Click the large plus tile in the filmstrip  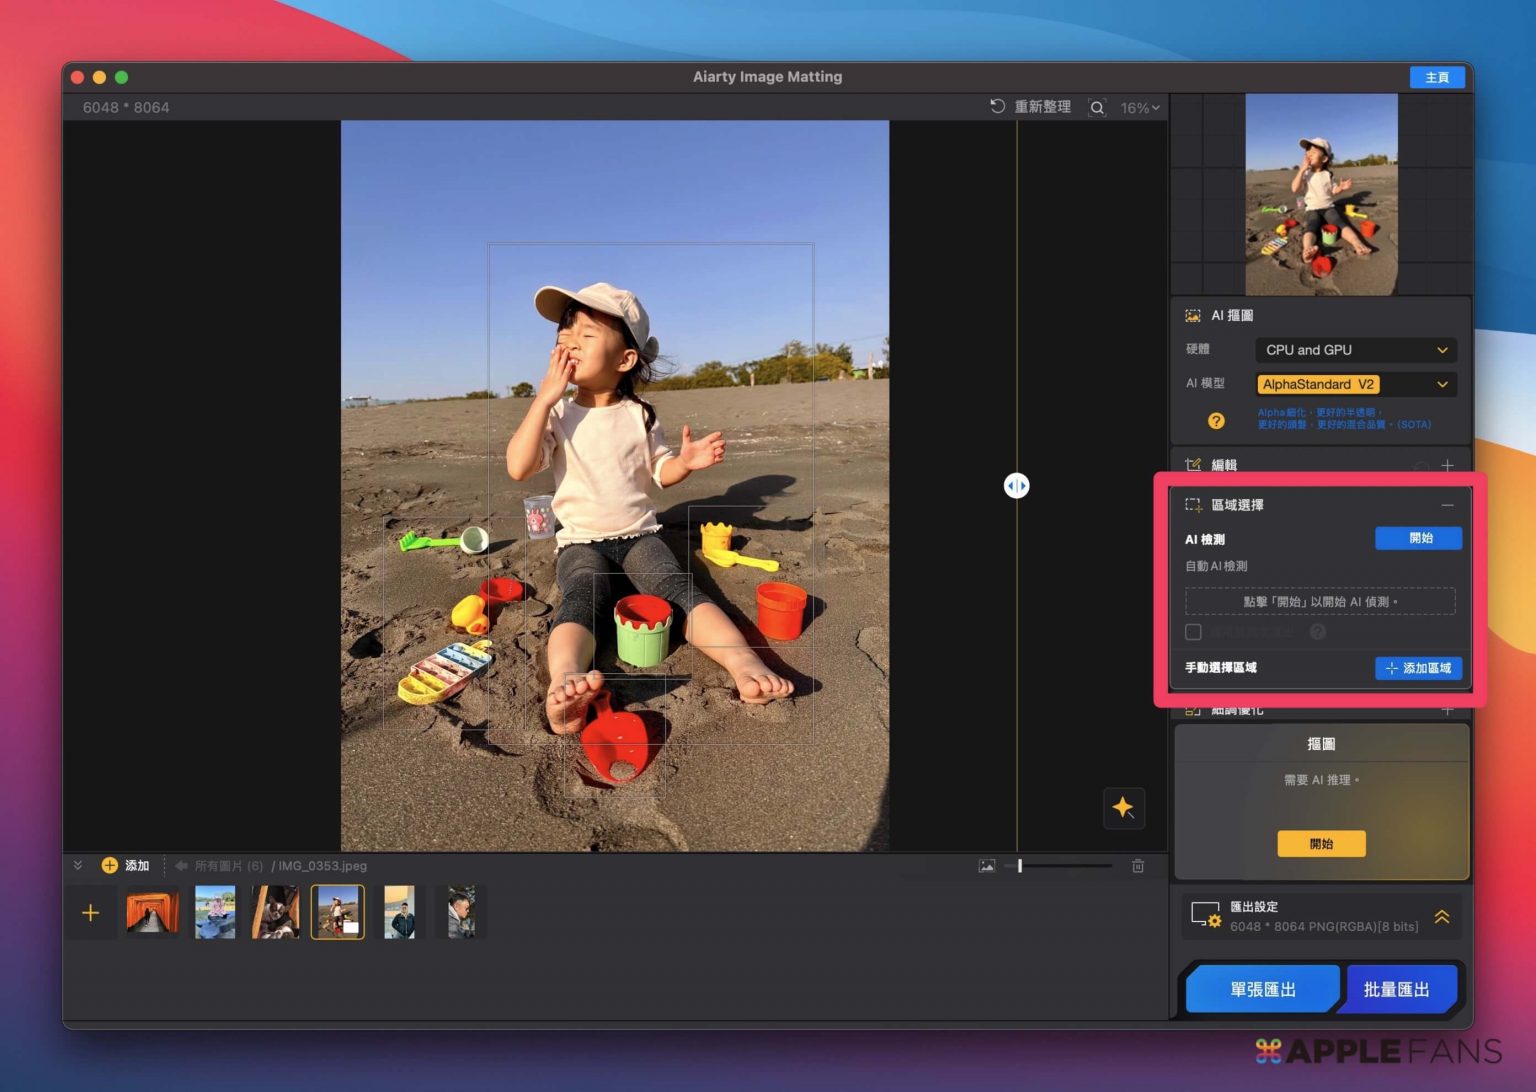pyautogui.click(x=91, y=913)
